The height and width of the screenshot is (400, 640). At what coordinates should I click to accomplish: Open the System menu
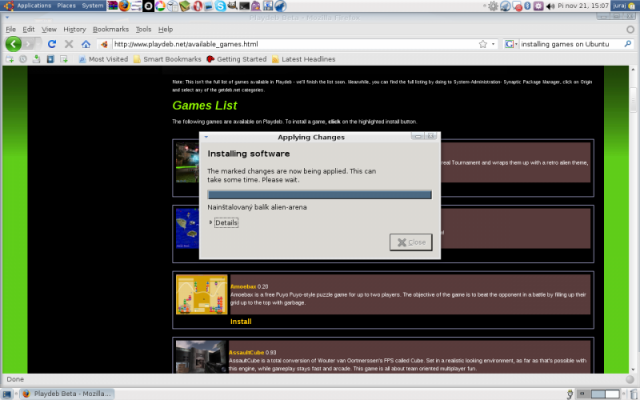pos(92,6)
